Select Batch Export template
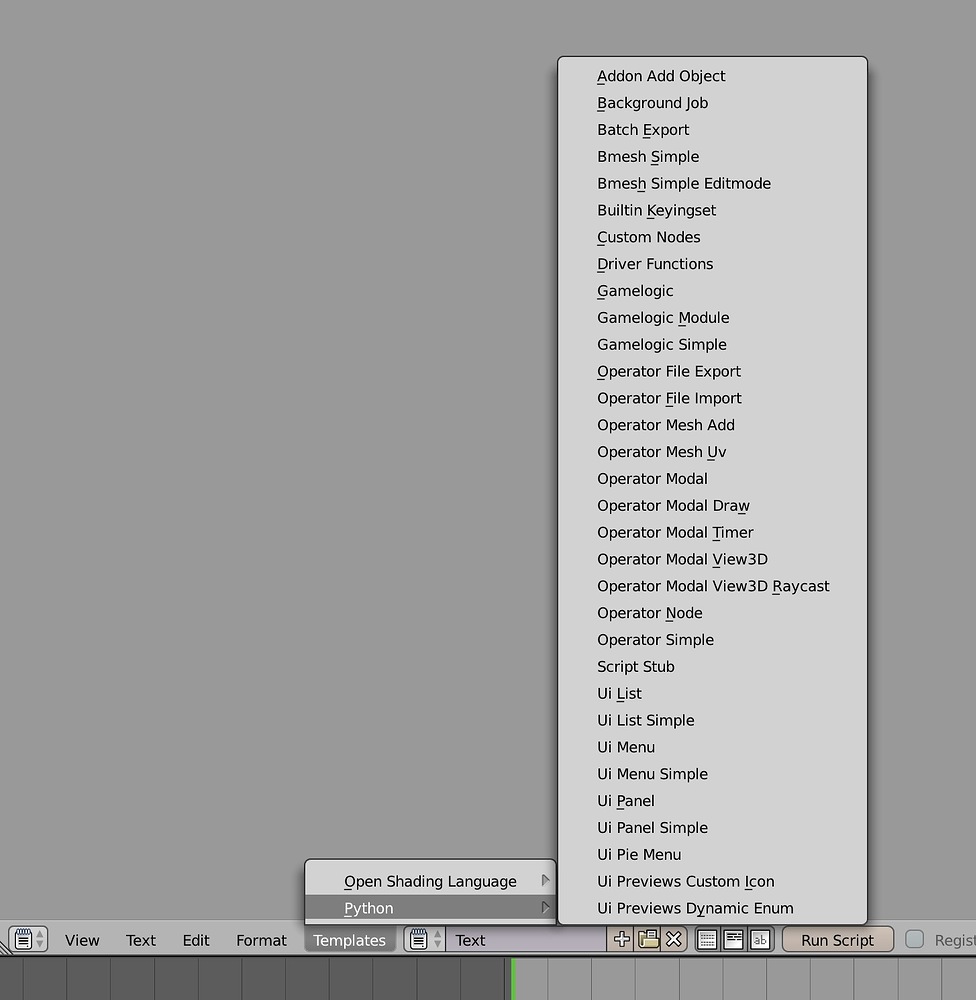Screen dimensions: 976x1000 (713, 129)
